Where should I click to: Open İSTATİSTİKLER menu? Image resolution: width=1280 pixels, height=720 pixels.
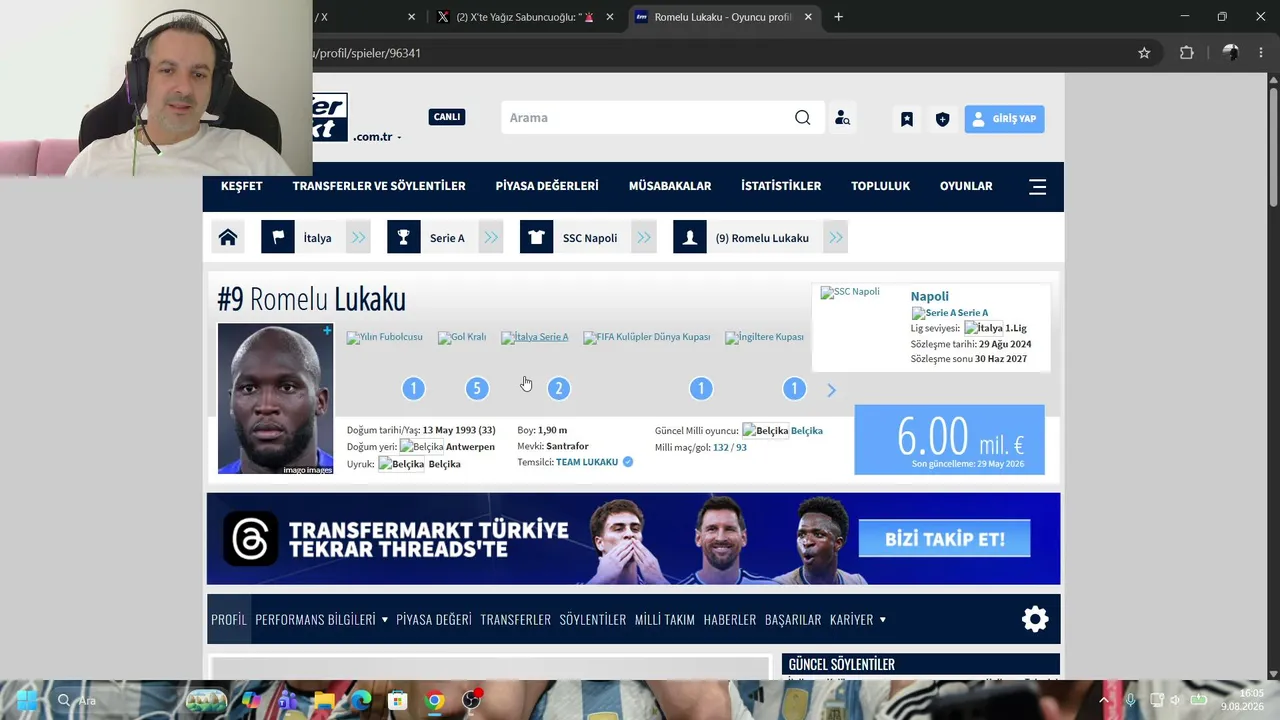click(781, 186)
